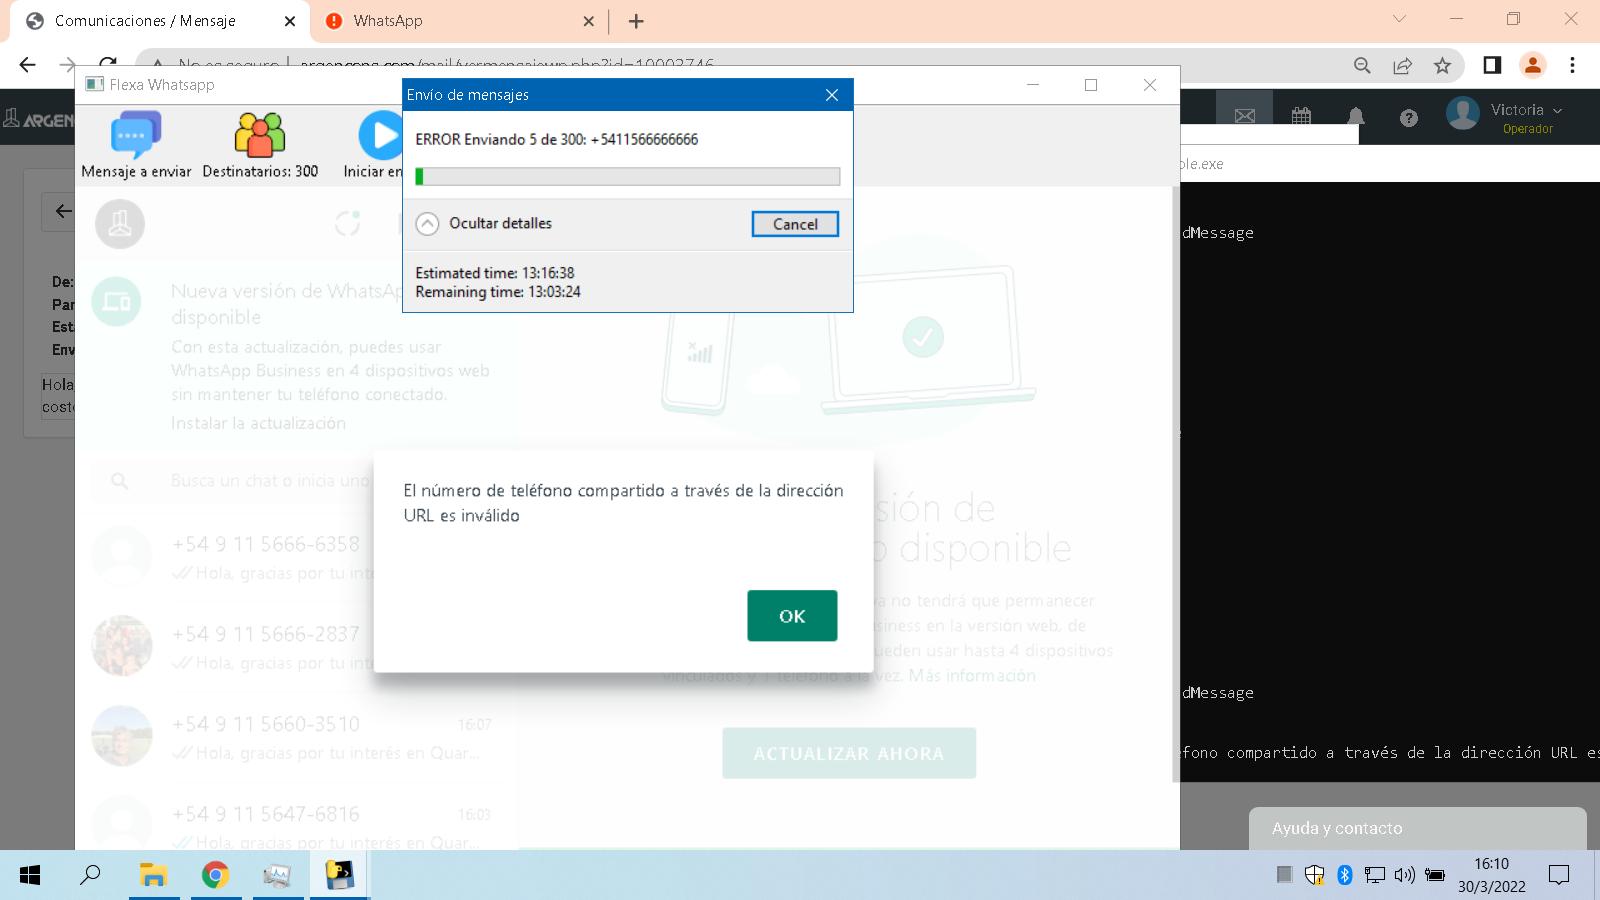This screenshot has height=900, width=1600.
Task: Click the share page icon in Chrome
Action: tap(1402, 65)
